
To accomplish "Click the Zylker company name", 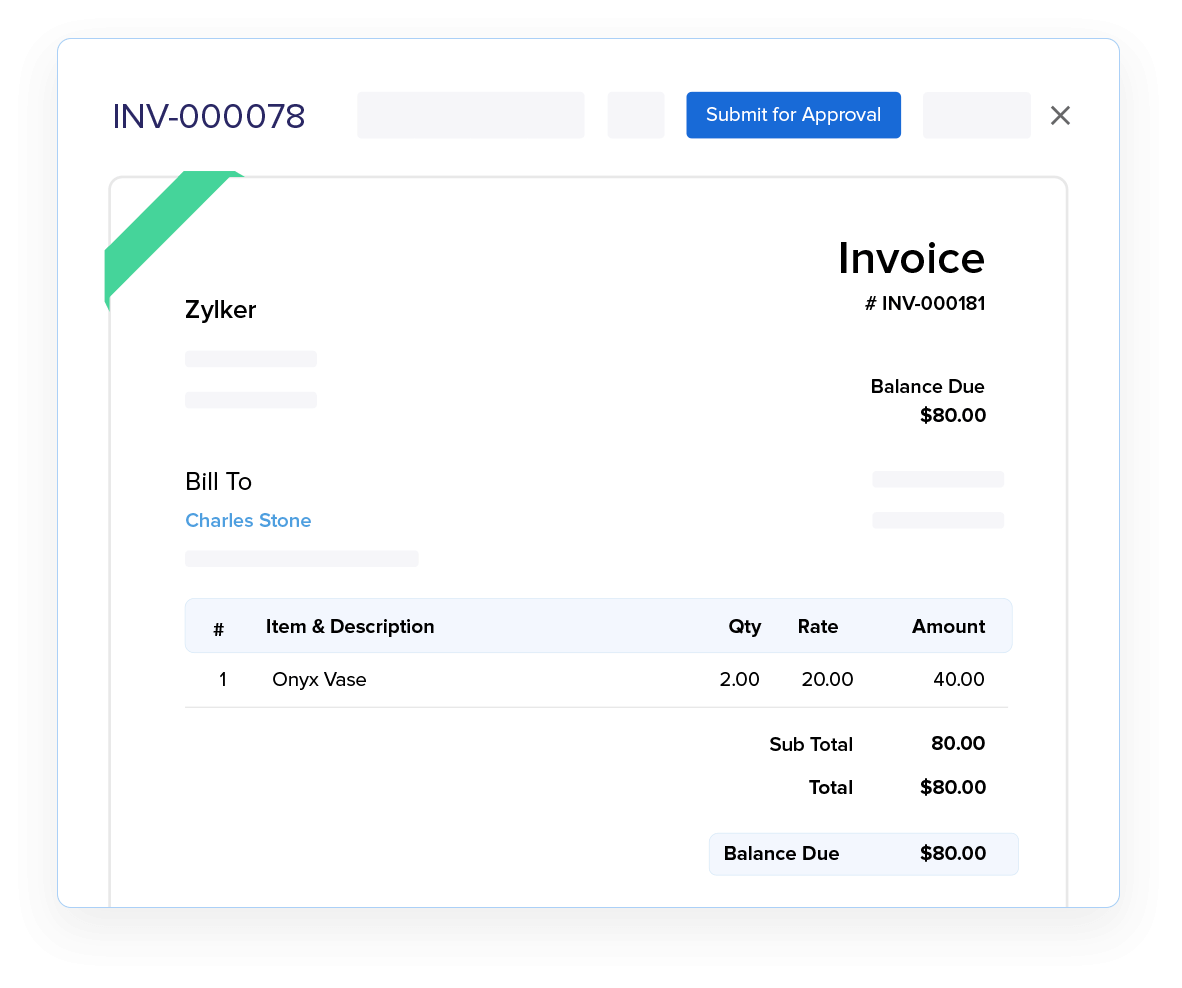I will [220, 310].
